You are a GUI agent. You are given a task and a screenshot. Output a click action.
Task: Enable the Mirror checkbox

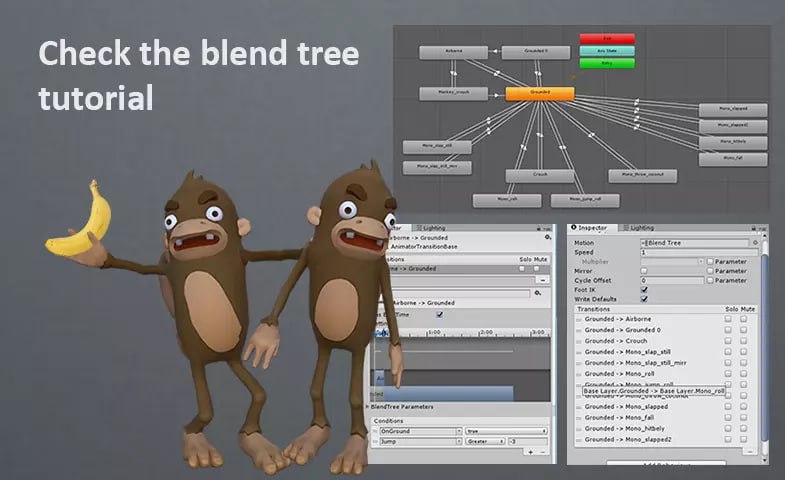click(x=644, y=271)
